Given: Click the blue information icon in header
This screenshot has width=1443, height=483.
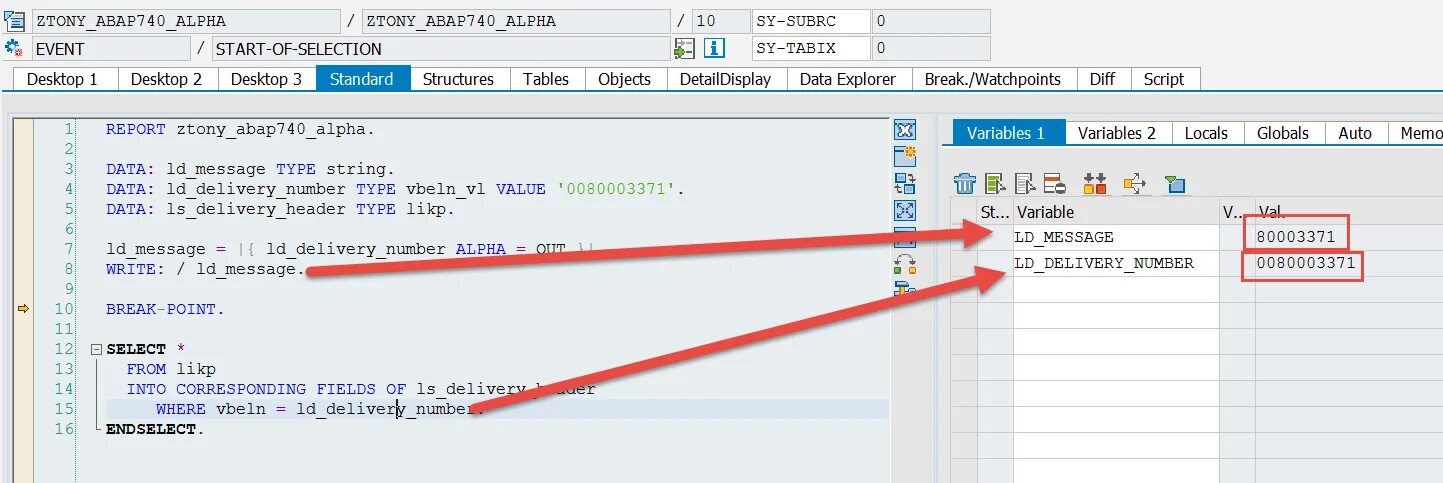Looking at the screenshot, I should click(714, 48).
